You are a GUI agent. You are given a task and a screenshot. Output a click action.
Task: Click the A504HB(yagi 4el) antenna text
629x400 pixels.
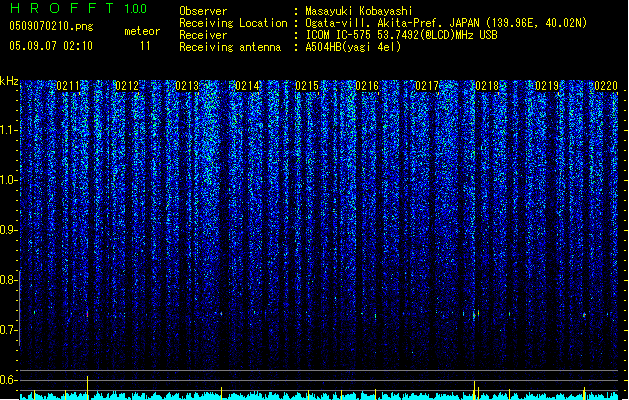click(x=353, y=47)
